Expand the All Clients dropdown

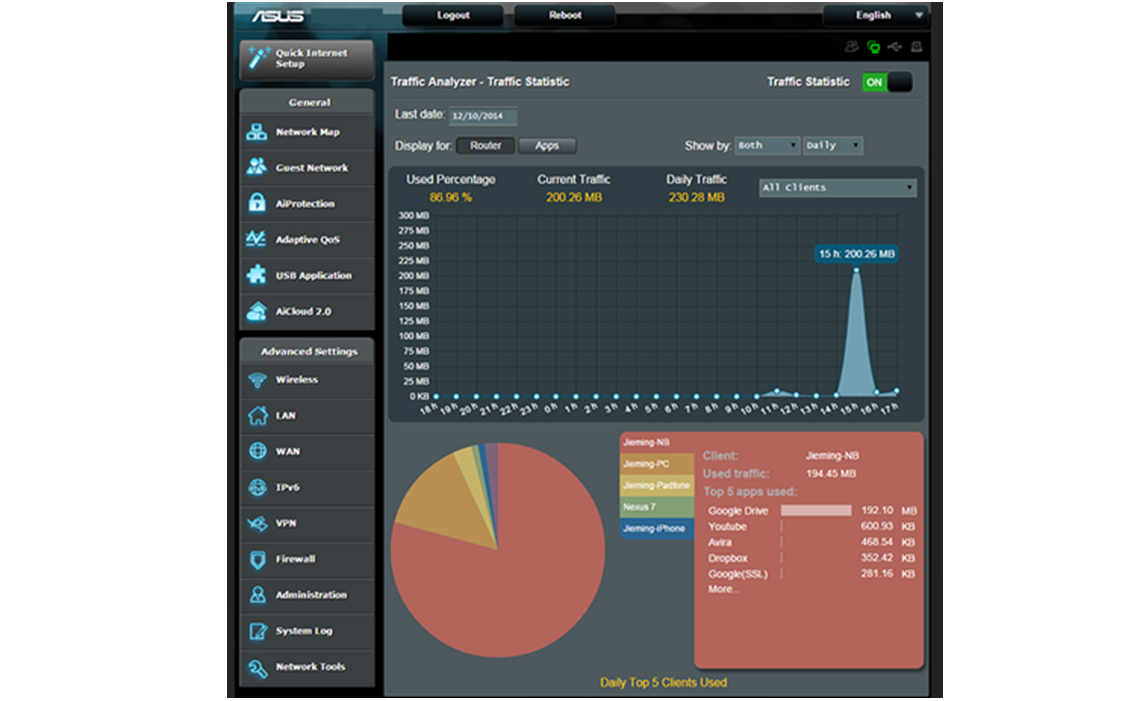[x=838, y=187]
